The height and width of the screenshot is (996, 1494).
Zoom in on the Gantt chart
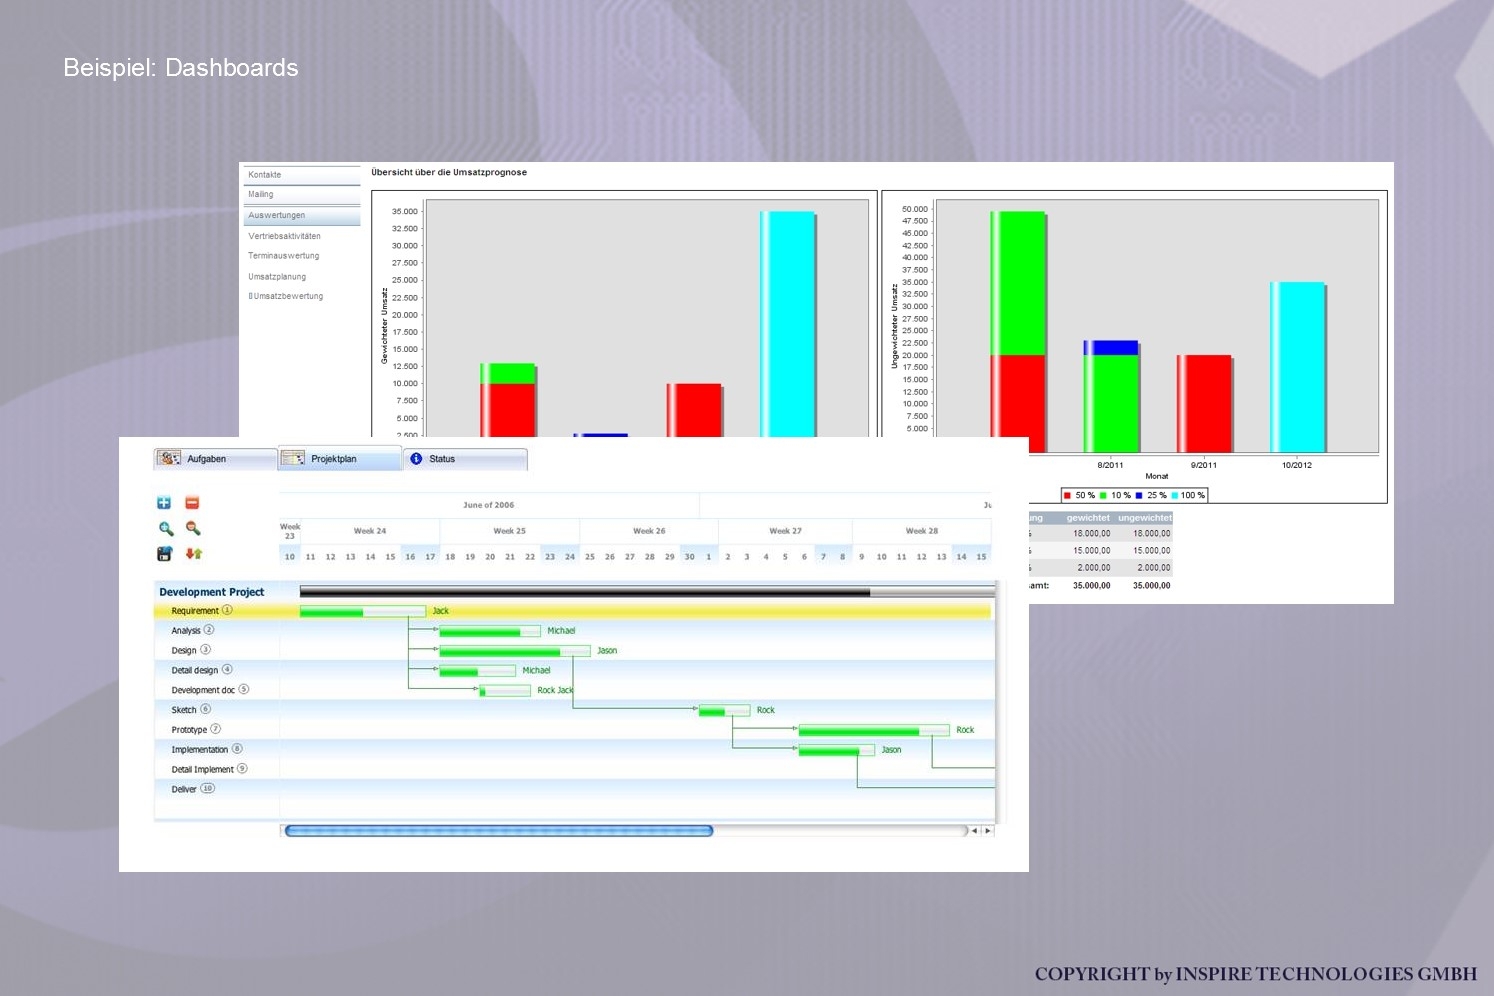coord(165,528)
